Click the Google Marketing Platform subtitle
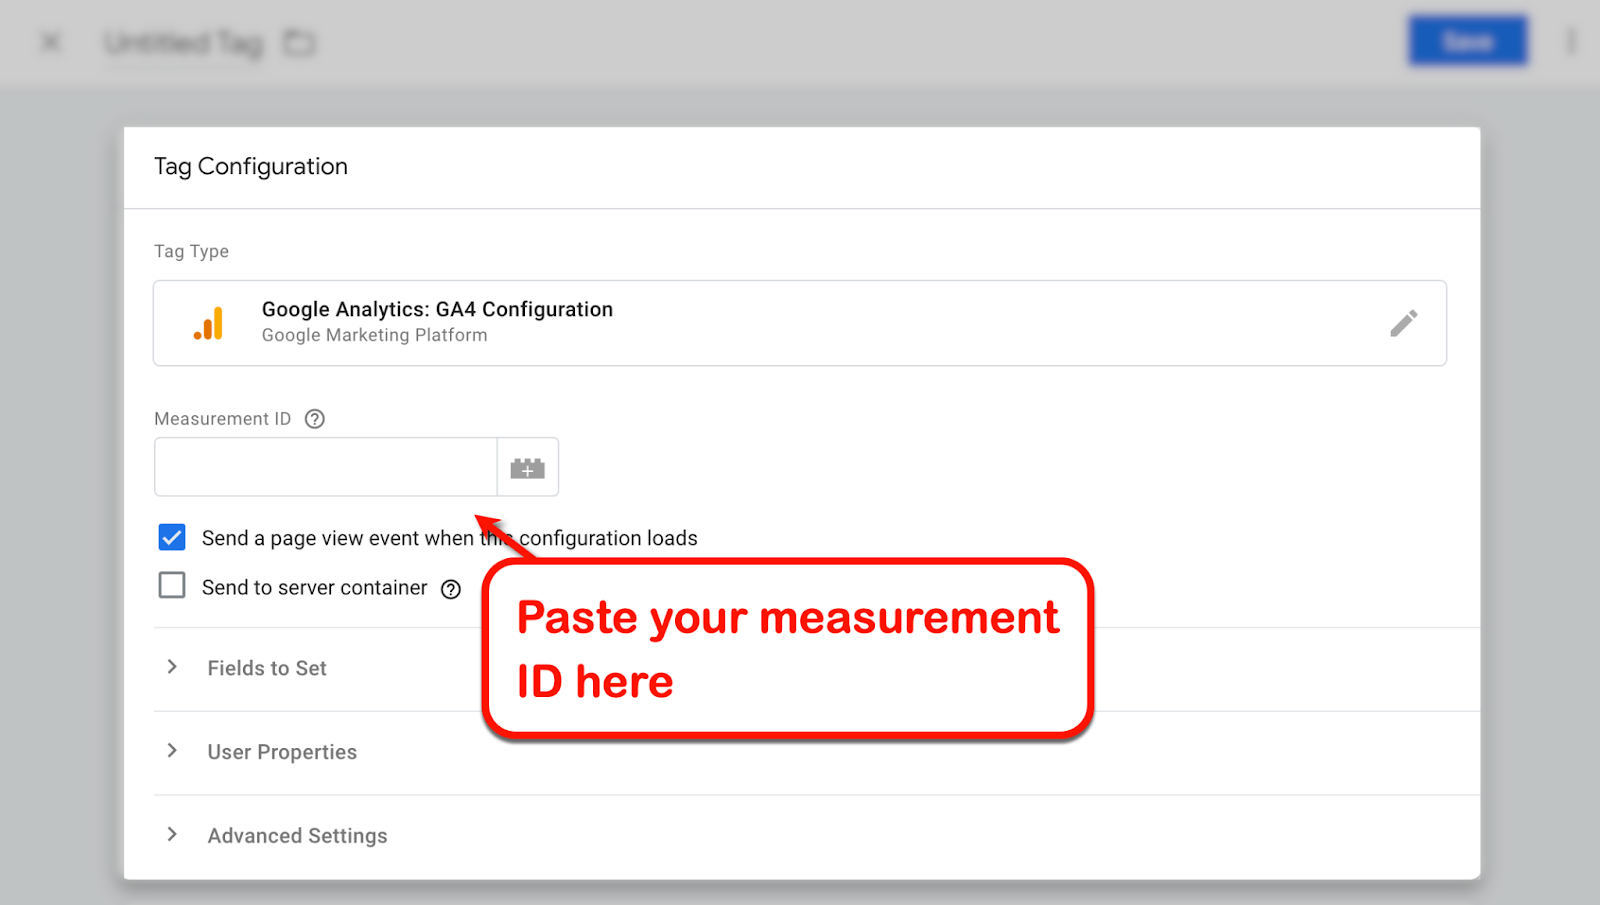The height and width of the screenshot is (905, 1600). click(x=375, y=336)
